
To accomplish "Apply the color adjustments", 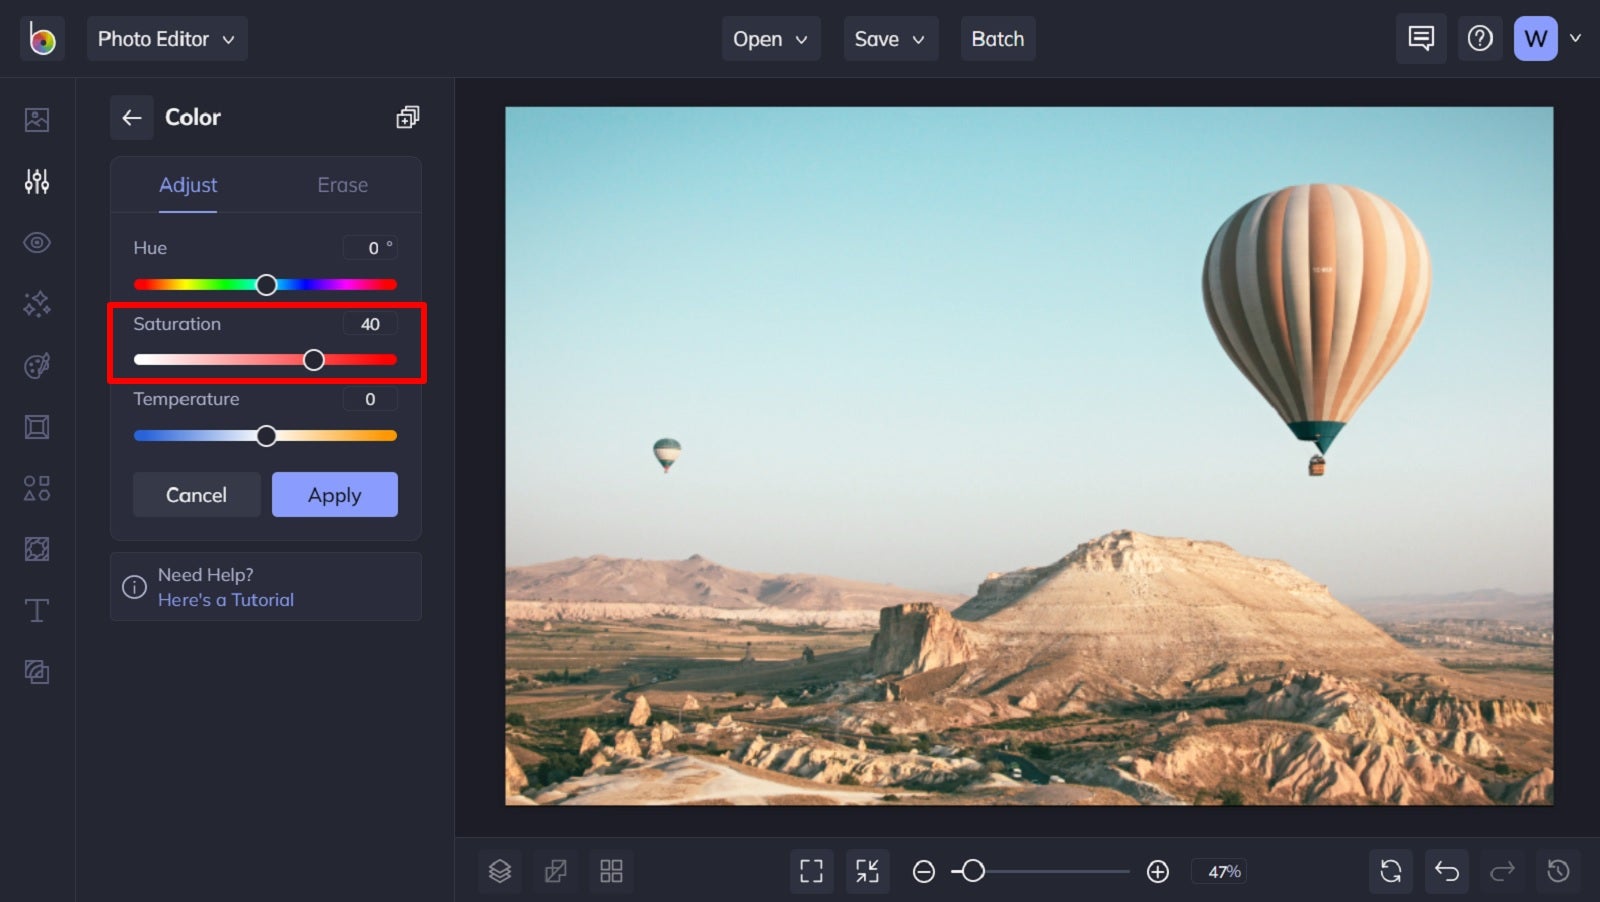I will [334, 494].
